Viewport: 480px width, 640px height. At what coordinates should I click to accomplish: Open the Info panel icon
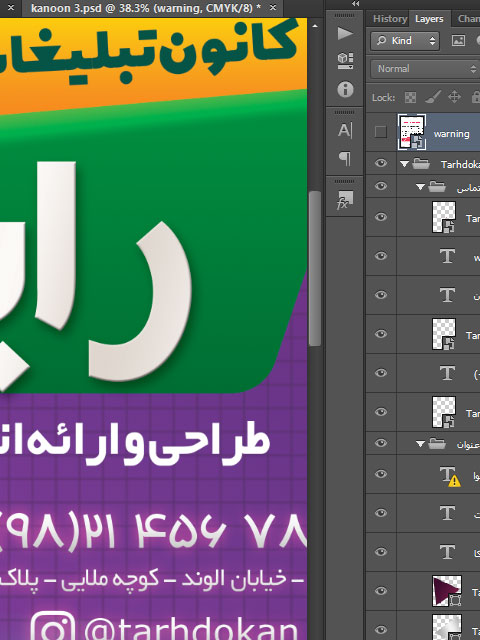coord(345,89)
